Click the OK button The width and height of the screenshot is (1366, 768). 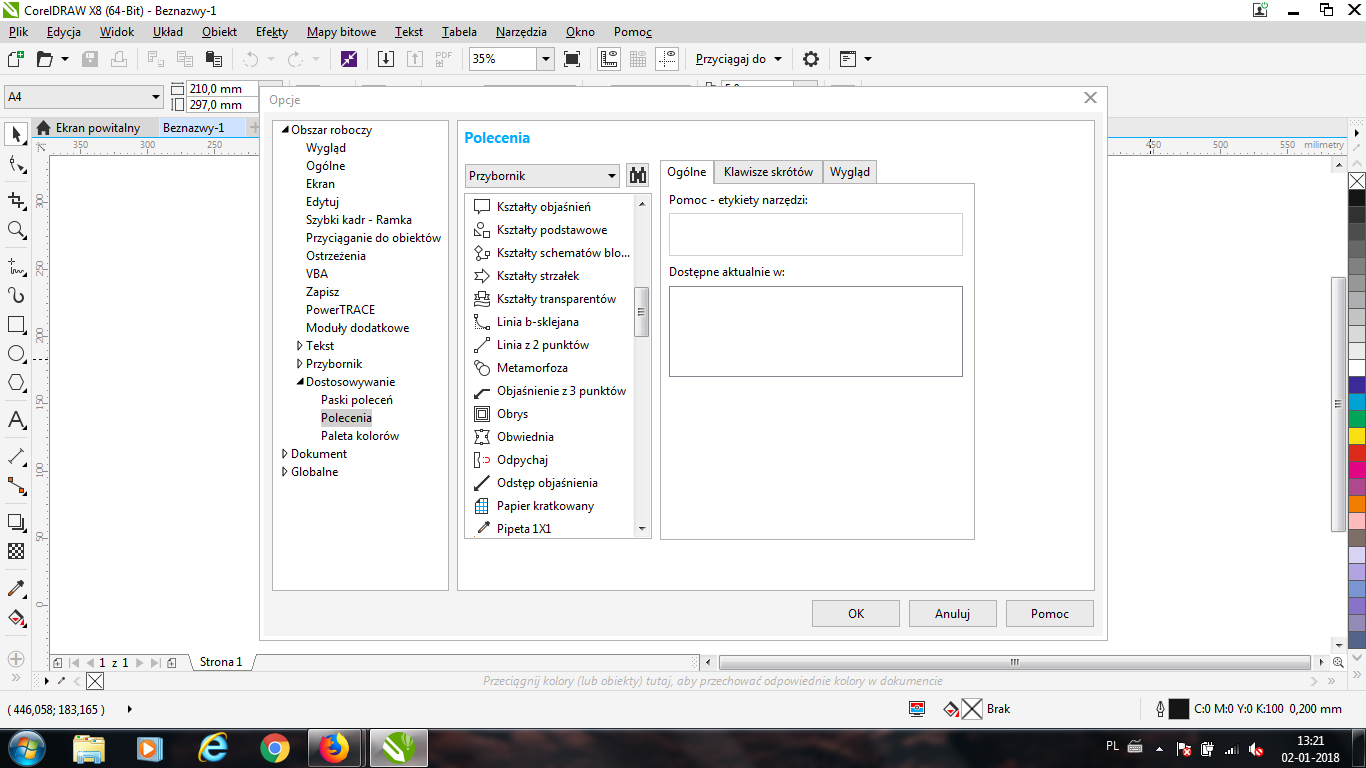click(855, 614)
